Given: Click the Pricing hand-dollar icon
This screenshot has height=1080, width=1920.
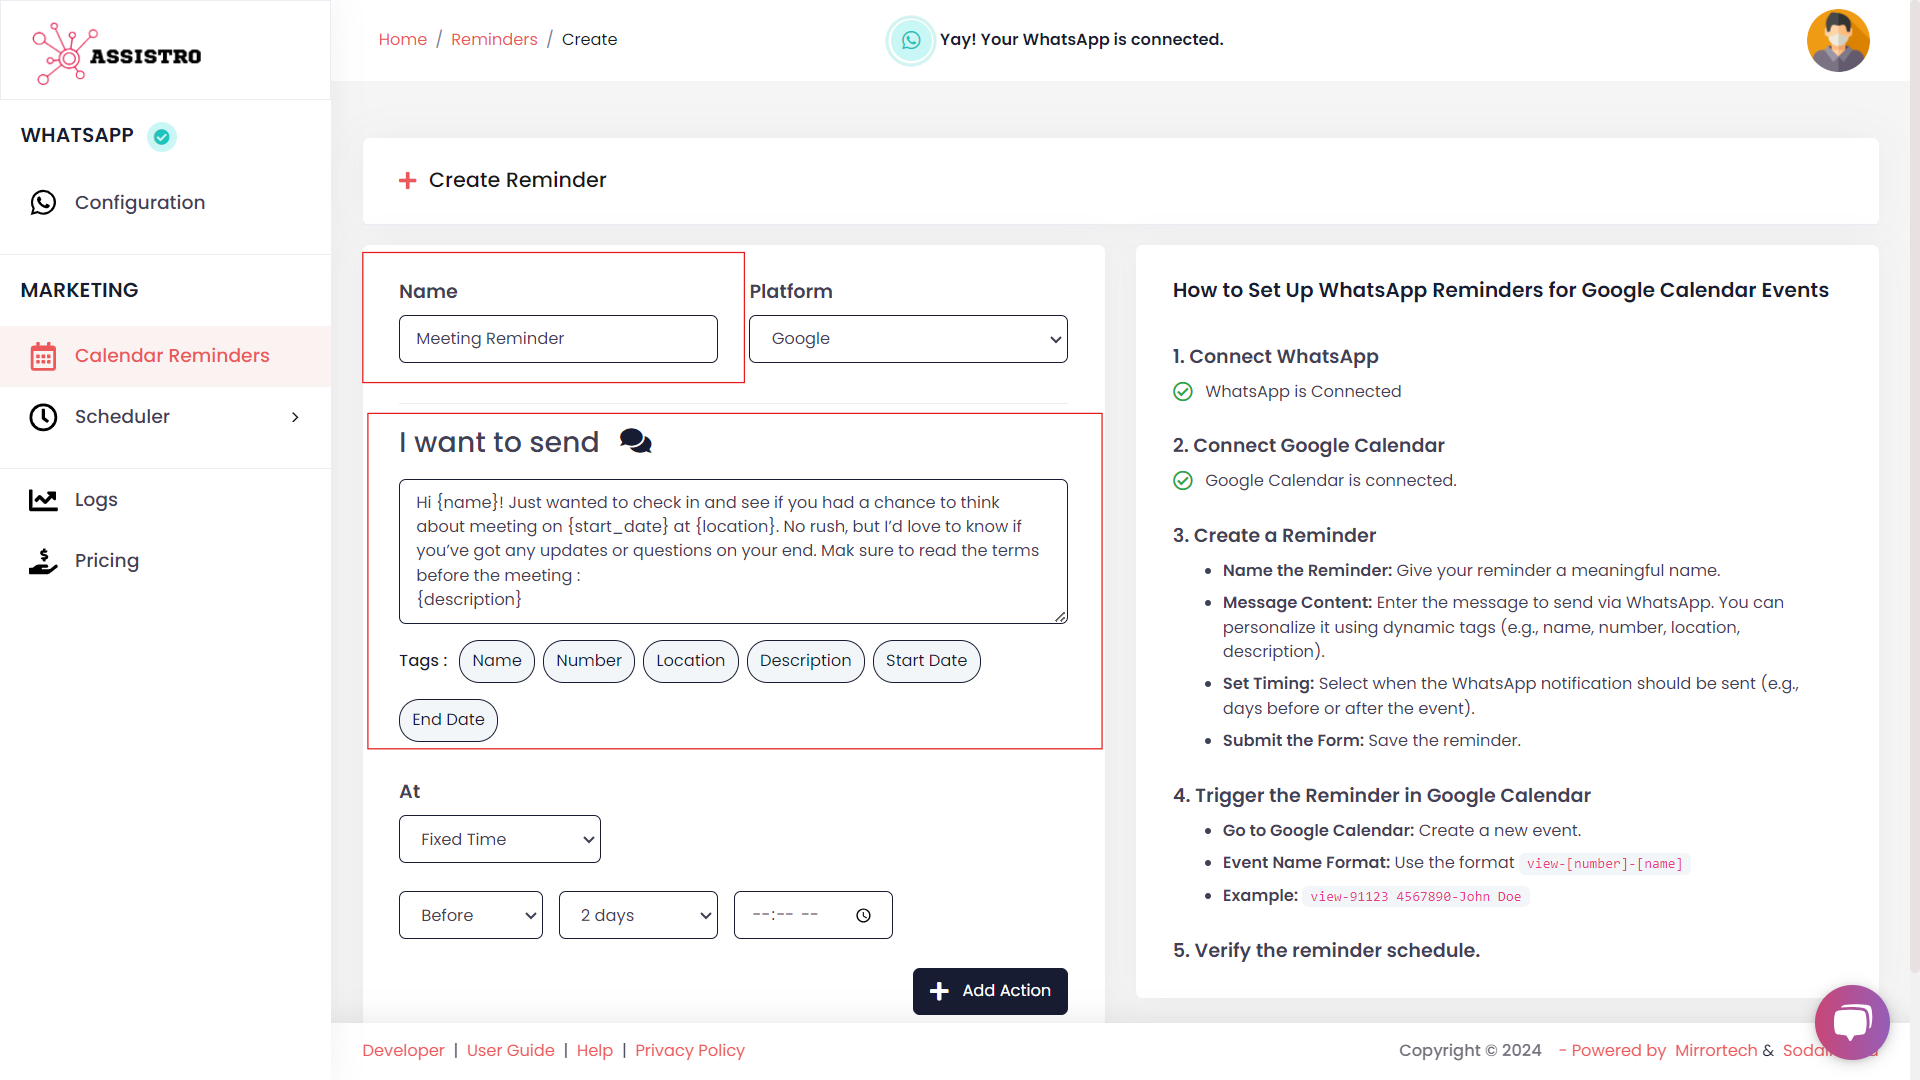Looking at the screenshot, I should click(x=43, y=562).
